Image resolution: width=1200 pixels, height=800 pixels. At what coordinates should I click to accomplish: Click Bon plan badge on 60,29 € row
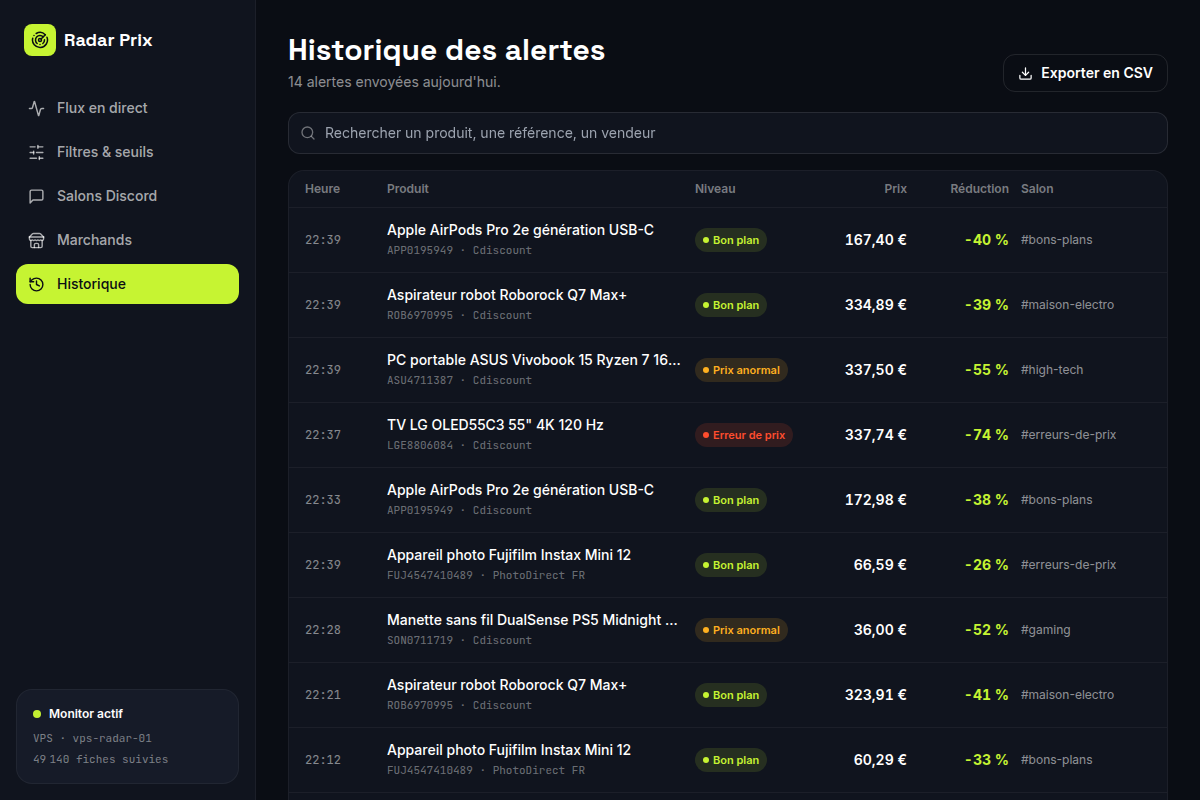(x=731, y=760)
